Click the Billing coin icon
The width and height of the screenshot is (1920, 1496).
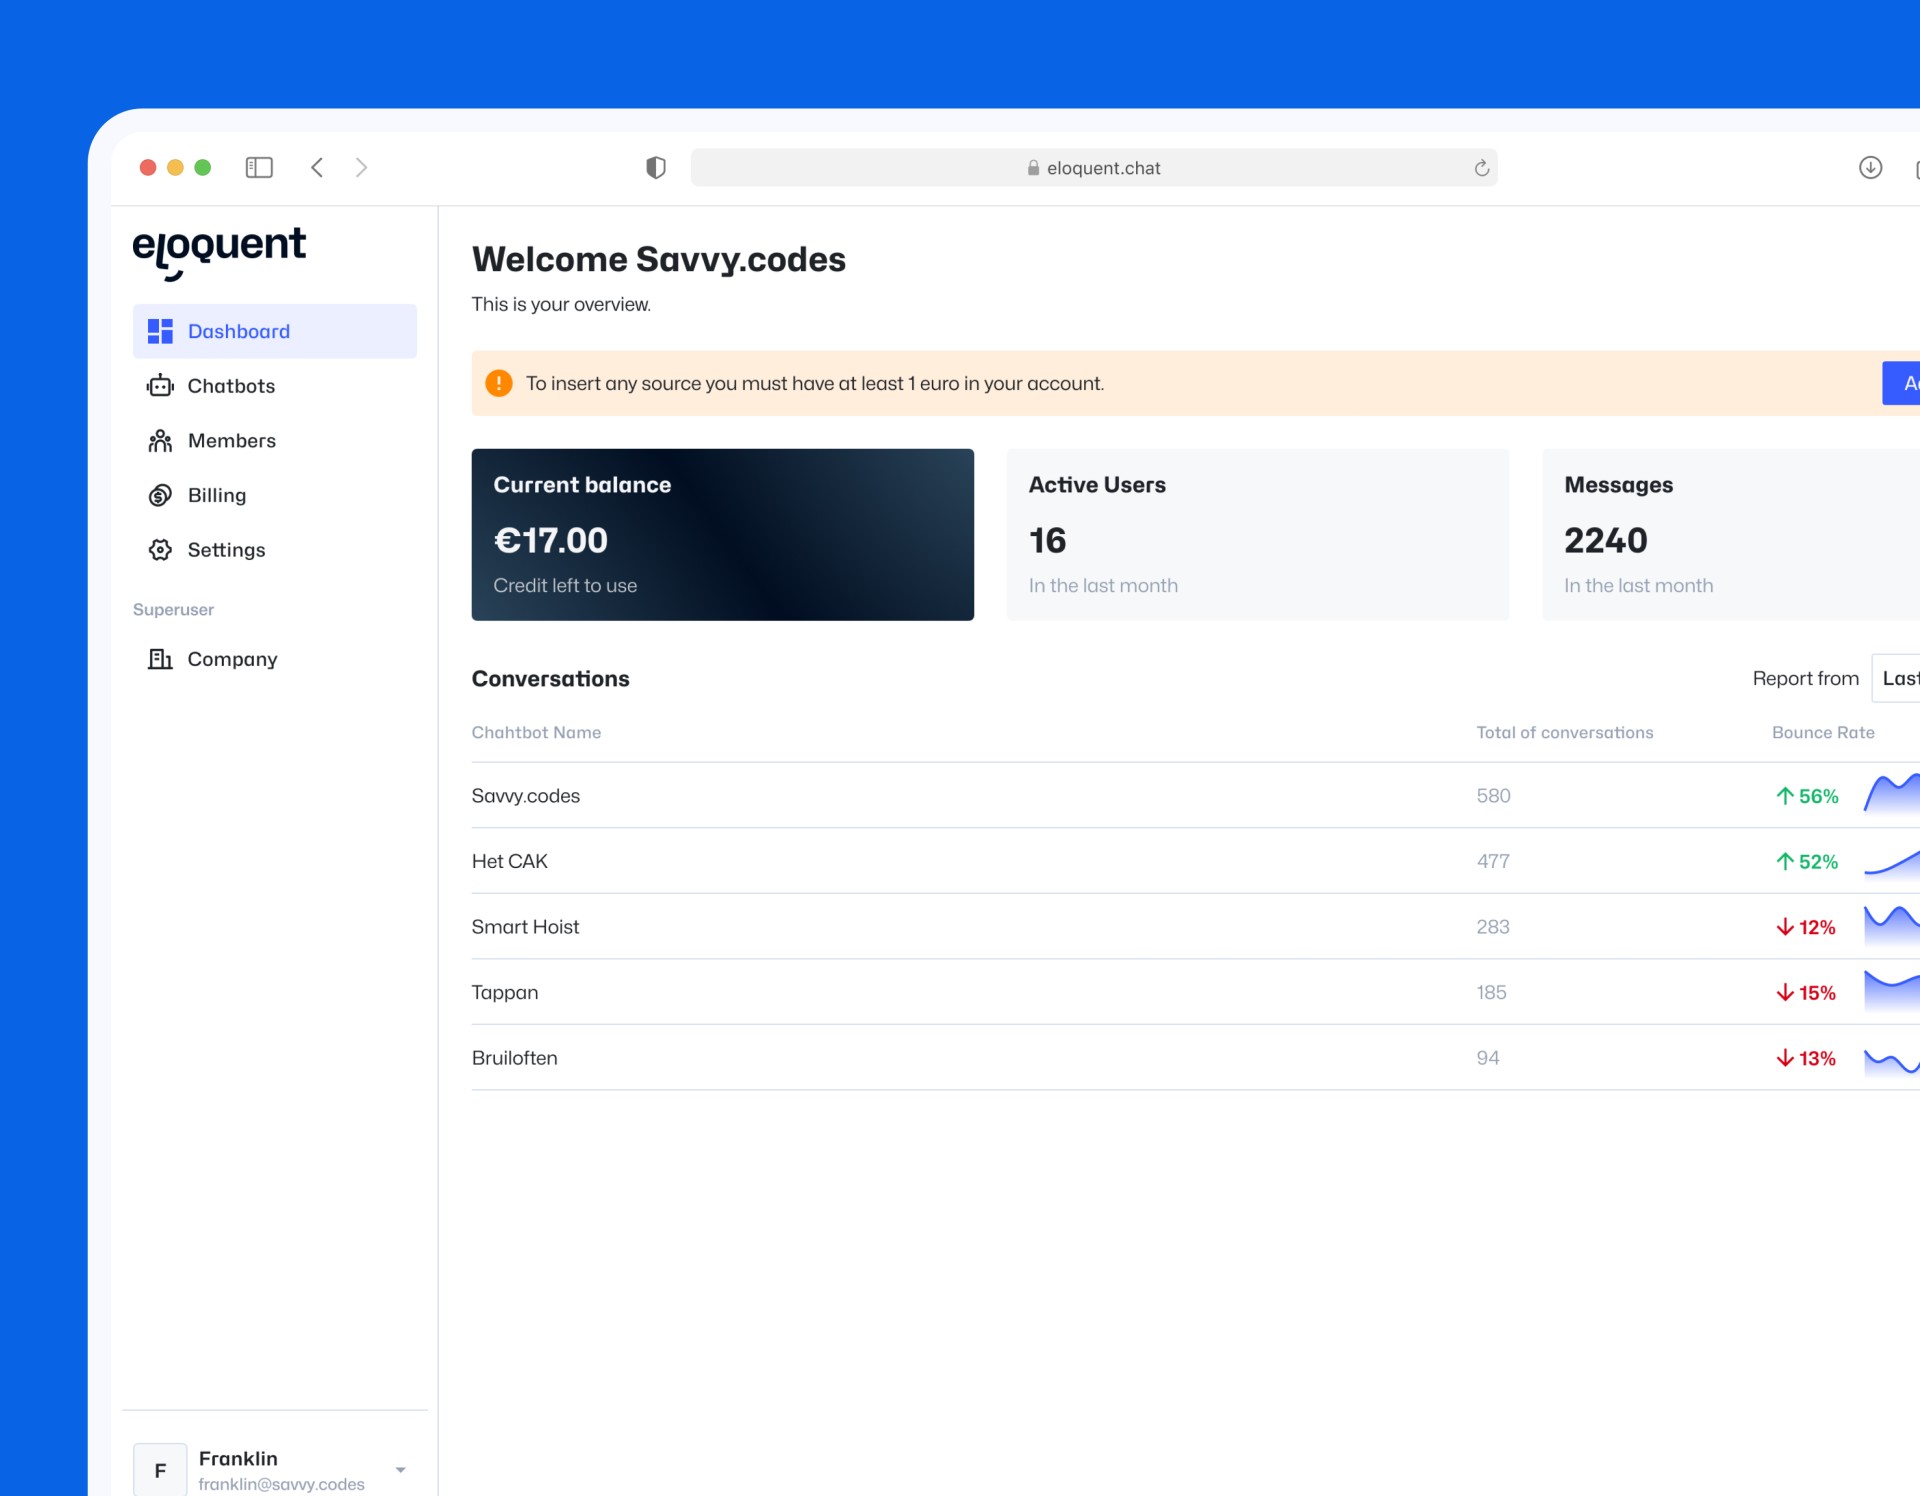pyautogui.click(x=160, y=495)
